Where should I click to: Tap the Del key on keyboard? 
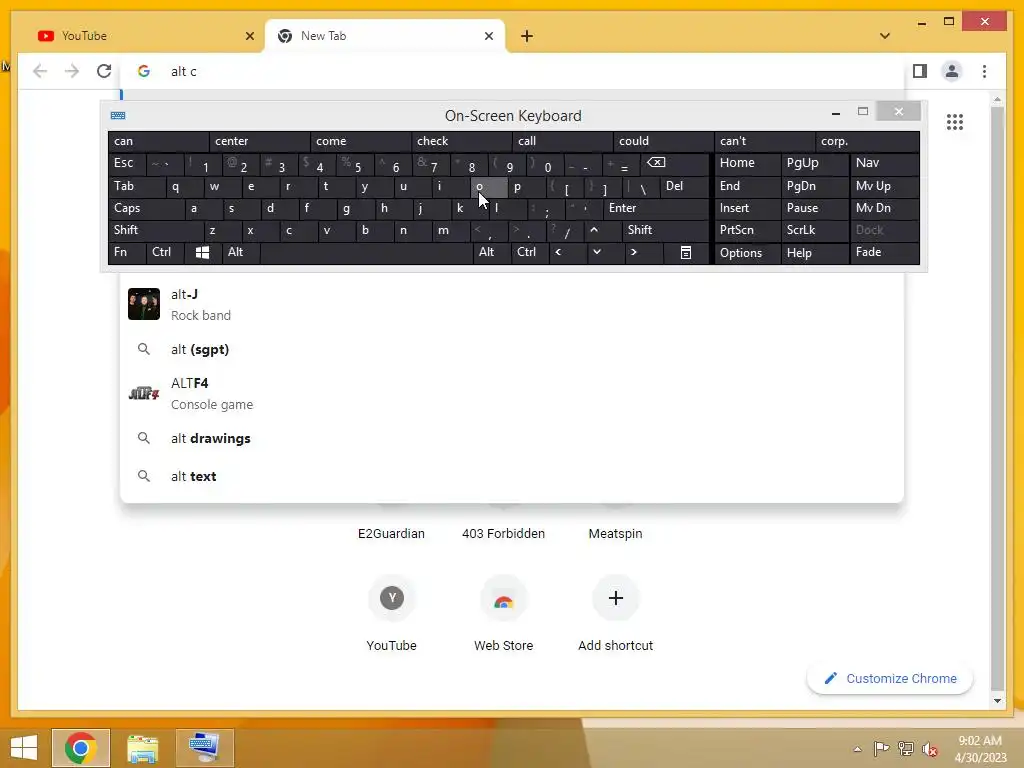(x=684, y=186)
